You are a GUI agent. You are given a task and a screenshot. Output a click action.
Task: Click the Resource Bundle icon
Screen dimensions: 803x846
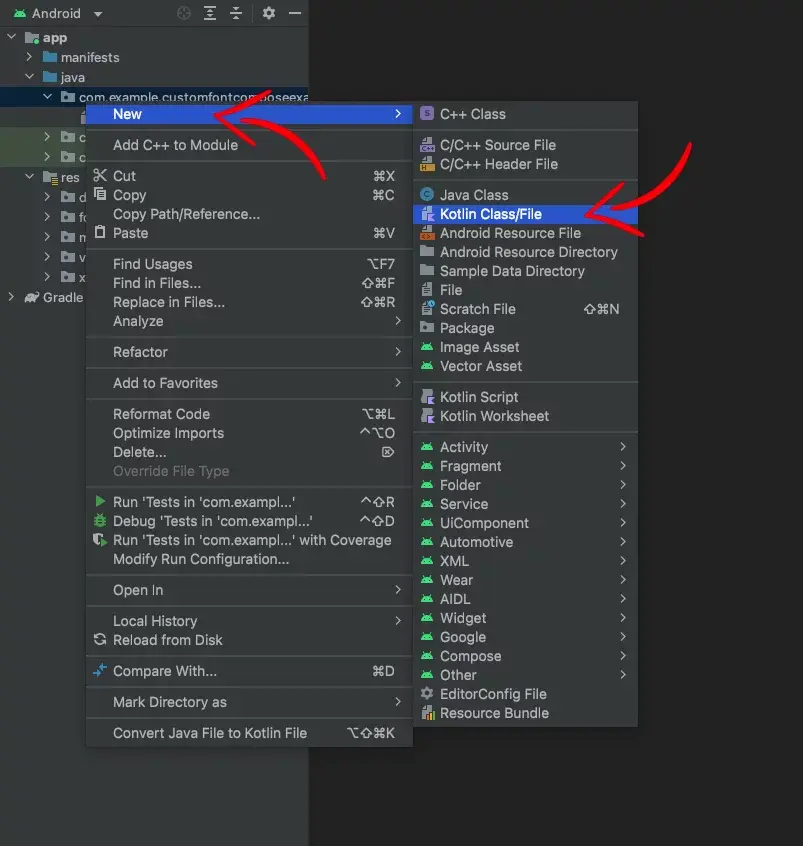tap(427, 713)
